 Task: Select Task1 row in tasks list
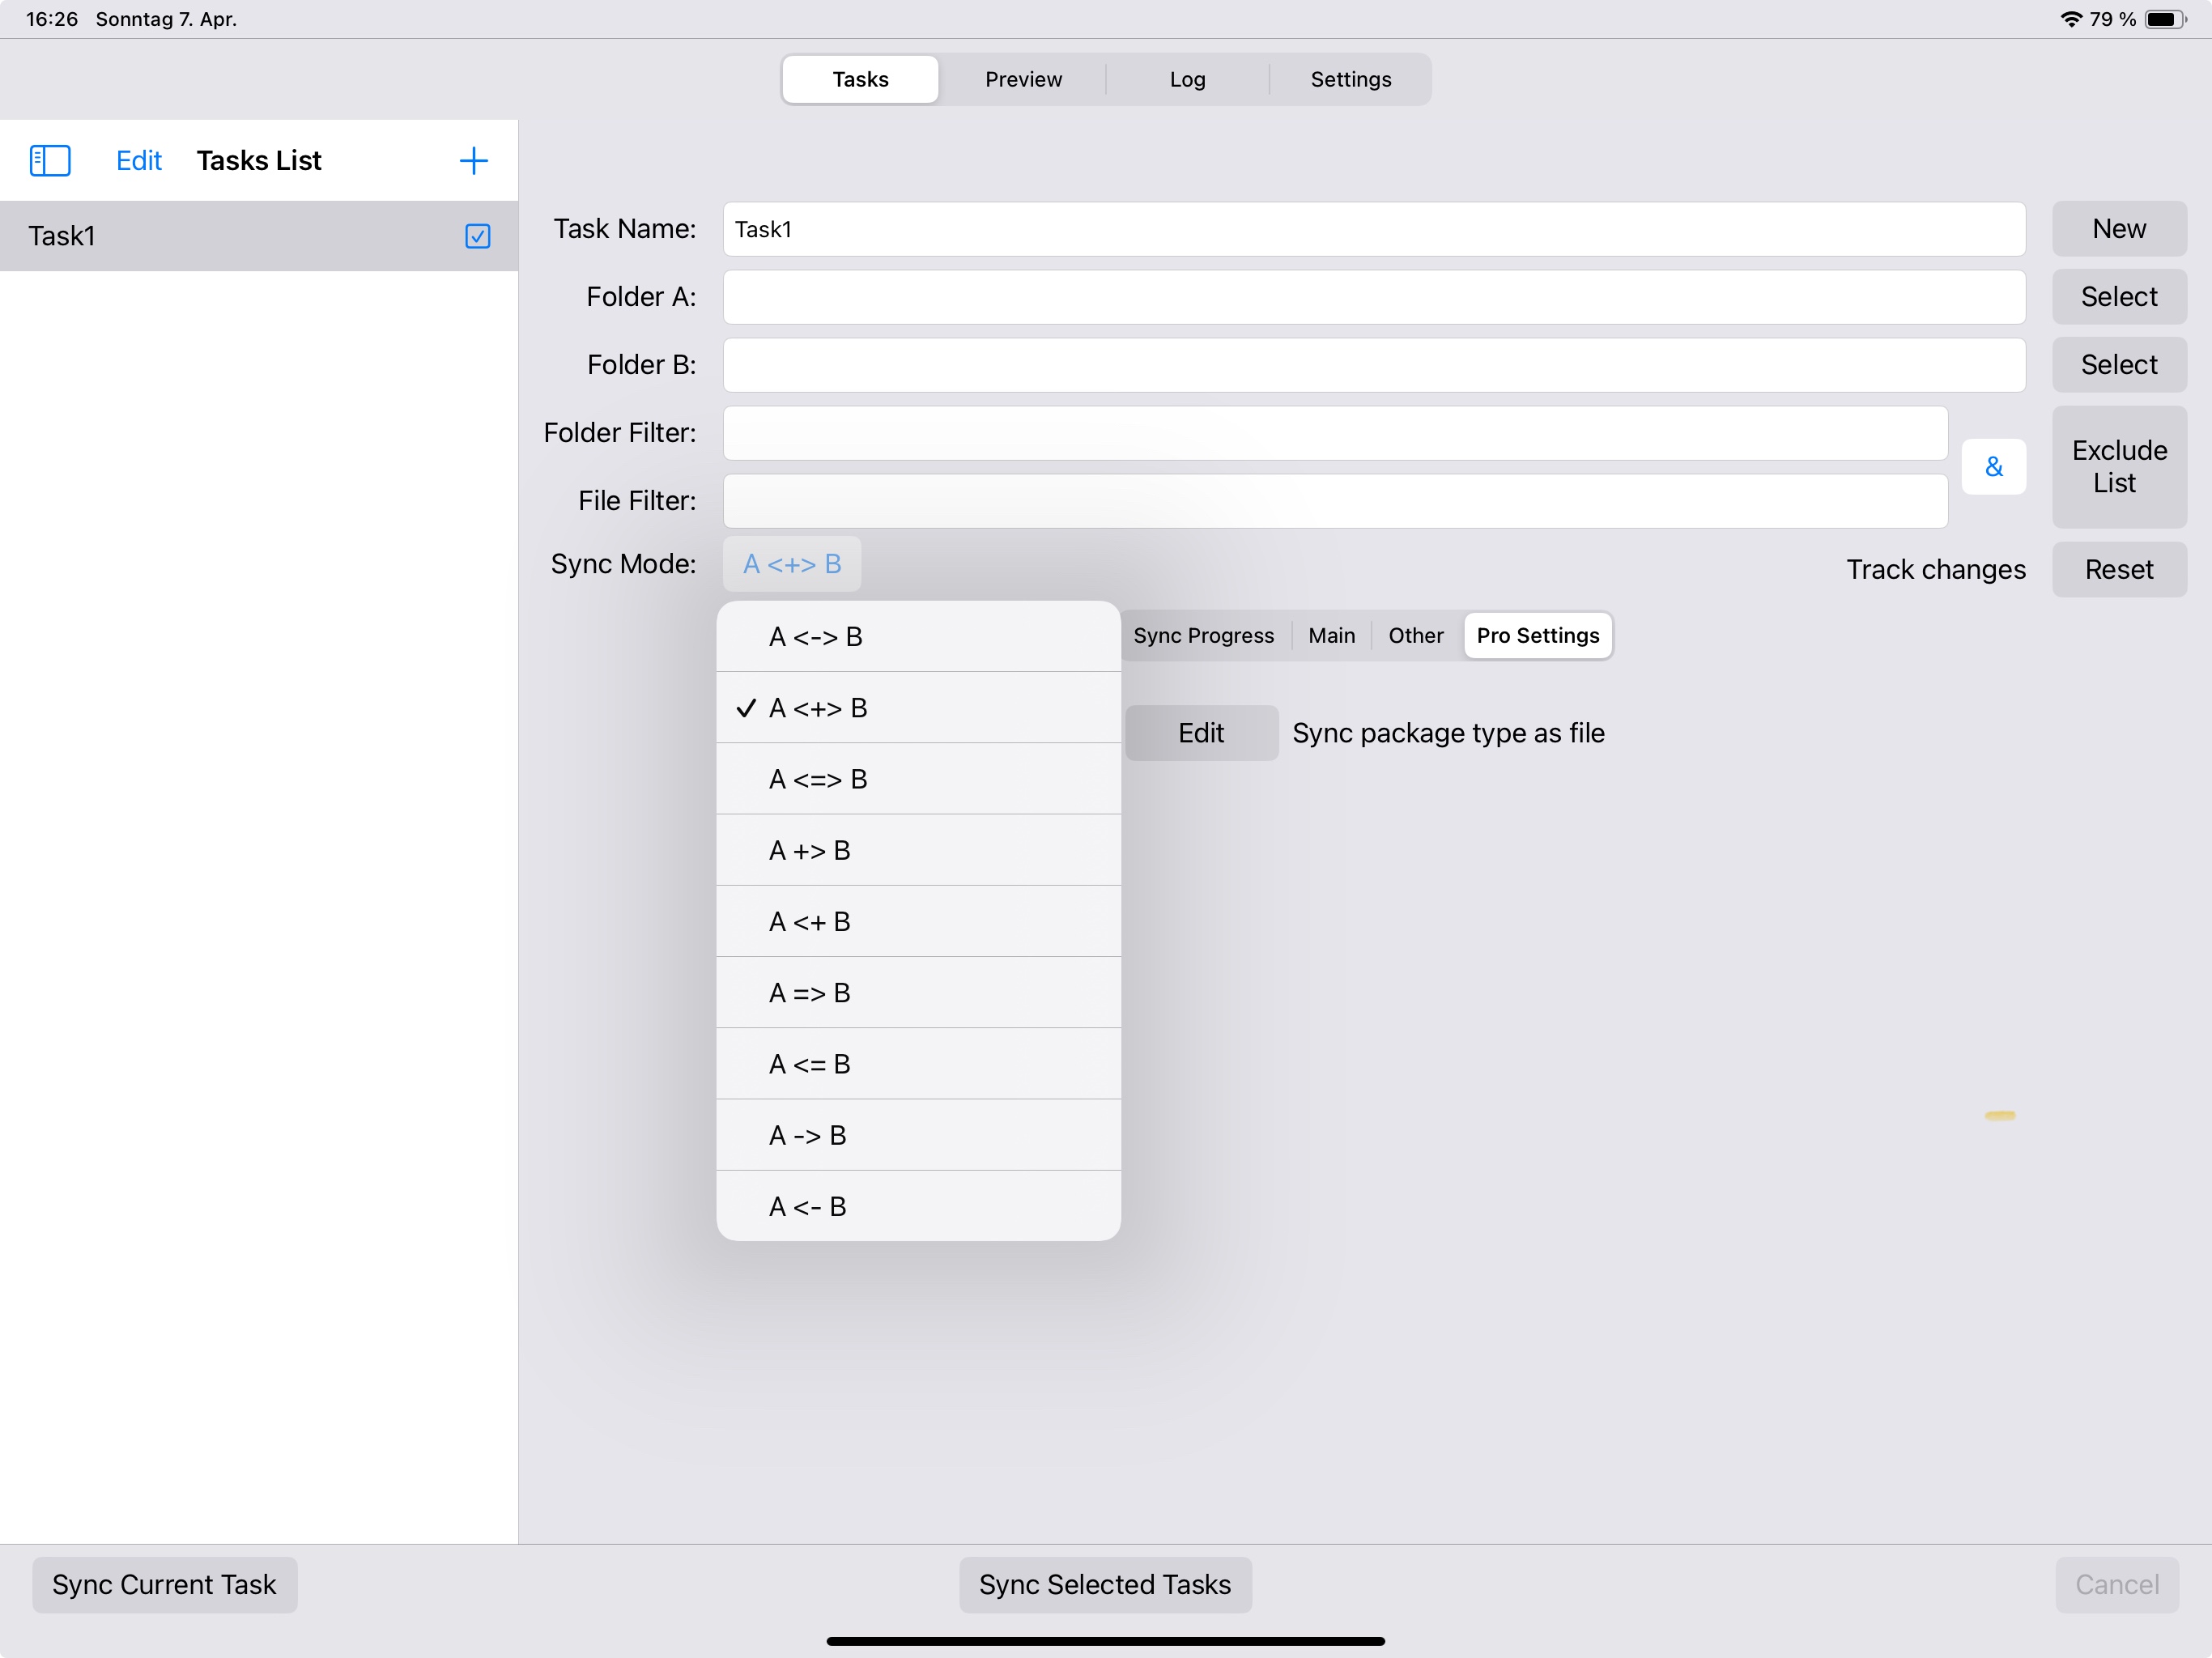230,236
